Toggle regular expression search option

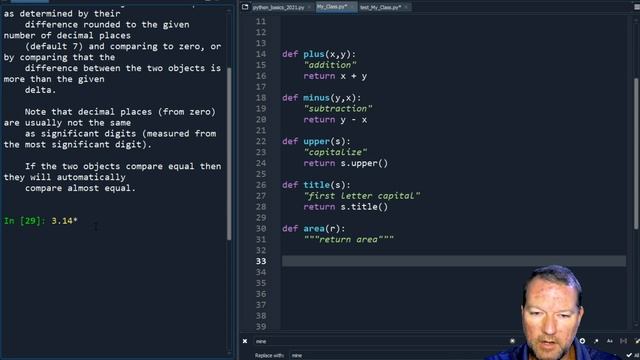(596, 341)
